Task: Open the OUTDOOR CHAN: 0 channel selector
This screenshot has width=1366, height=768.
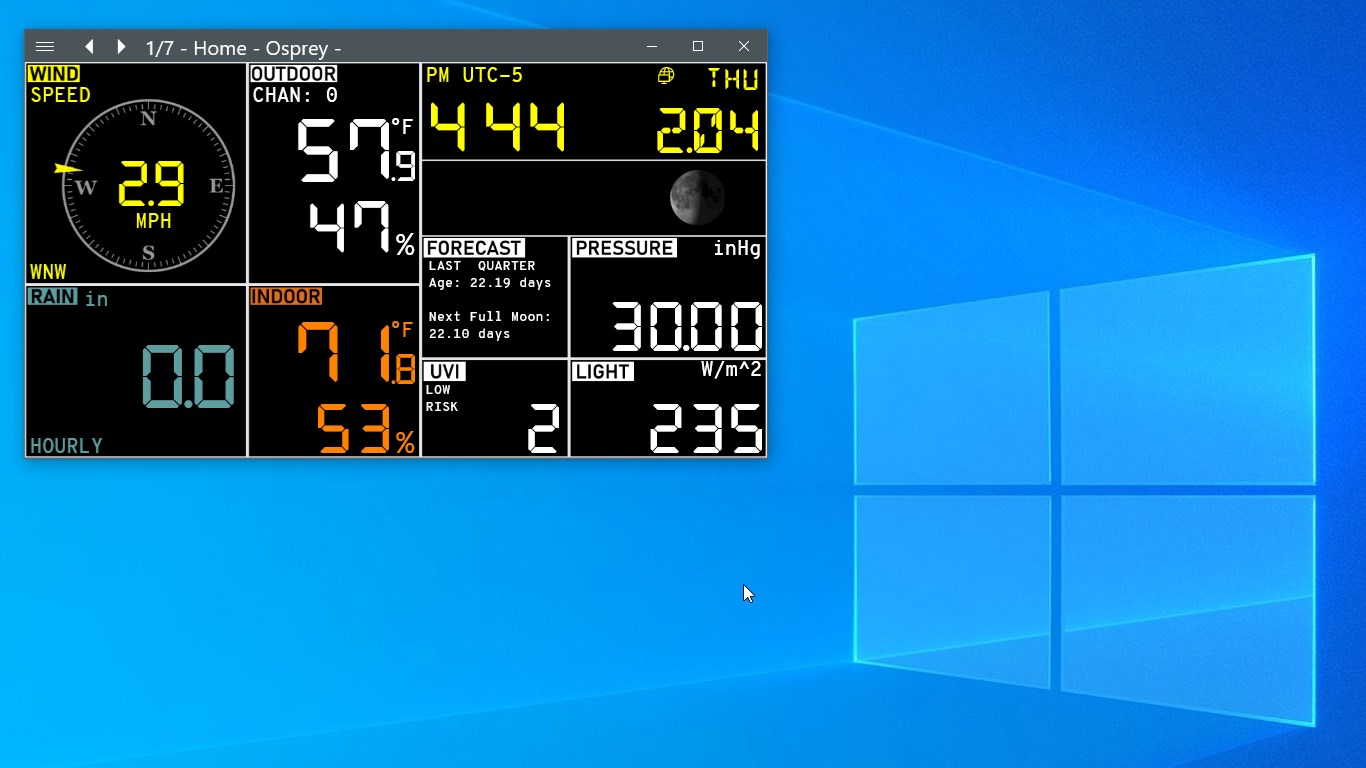Action: coord(293,95)
